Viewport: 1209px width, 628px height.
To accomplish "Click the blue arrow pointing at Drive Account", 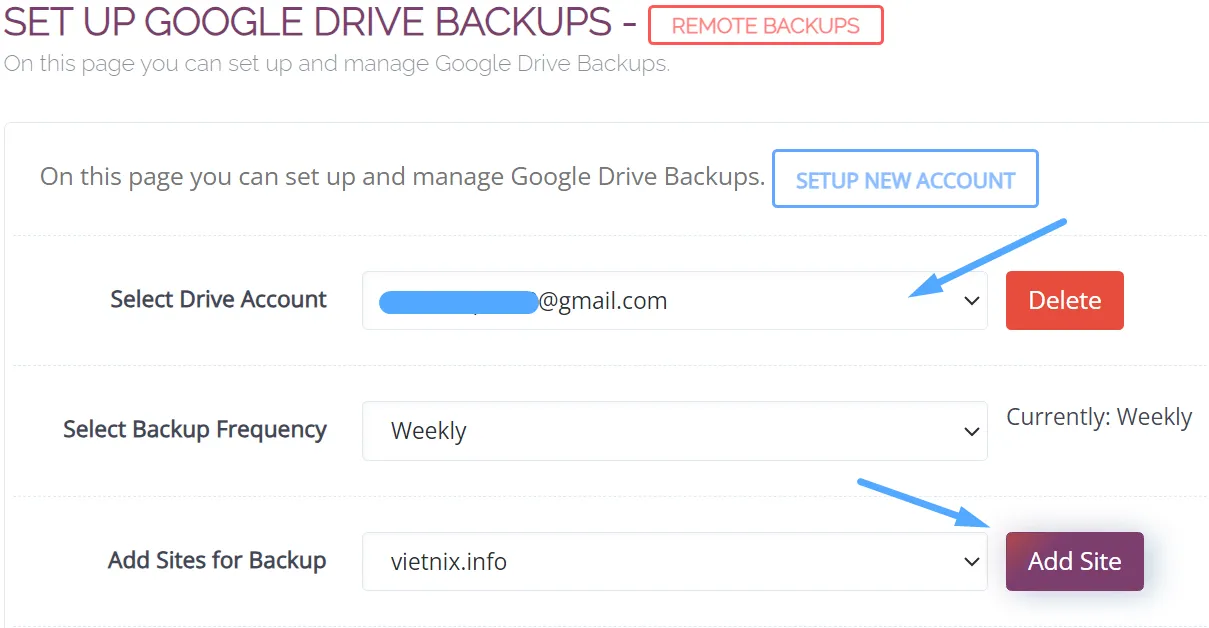I will [988, 257].
